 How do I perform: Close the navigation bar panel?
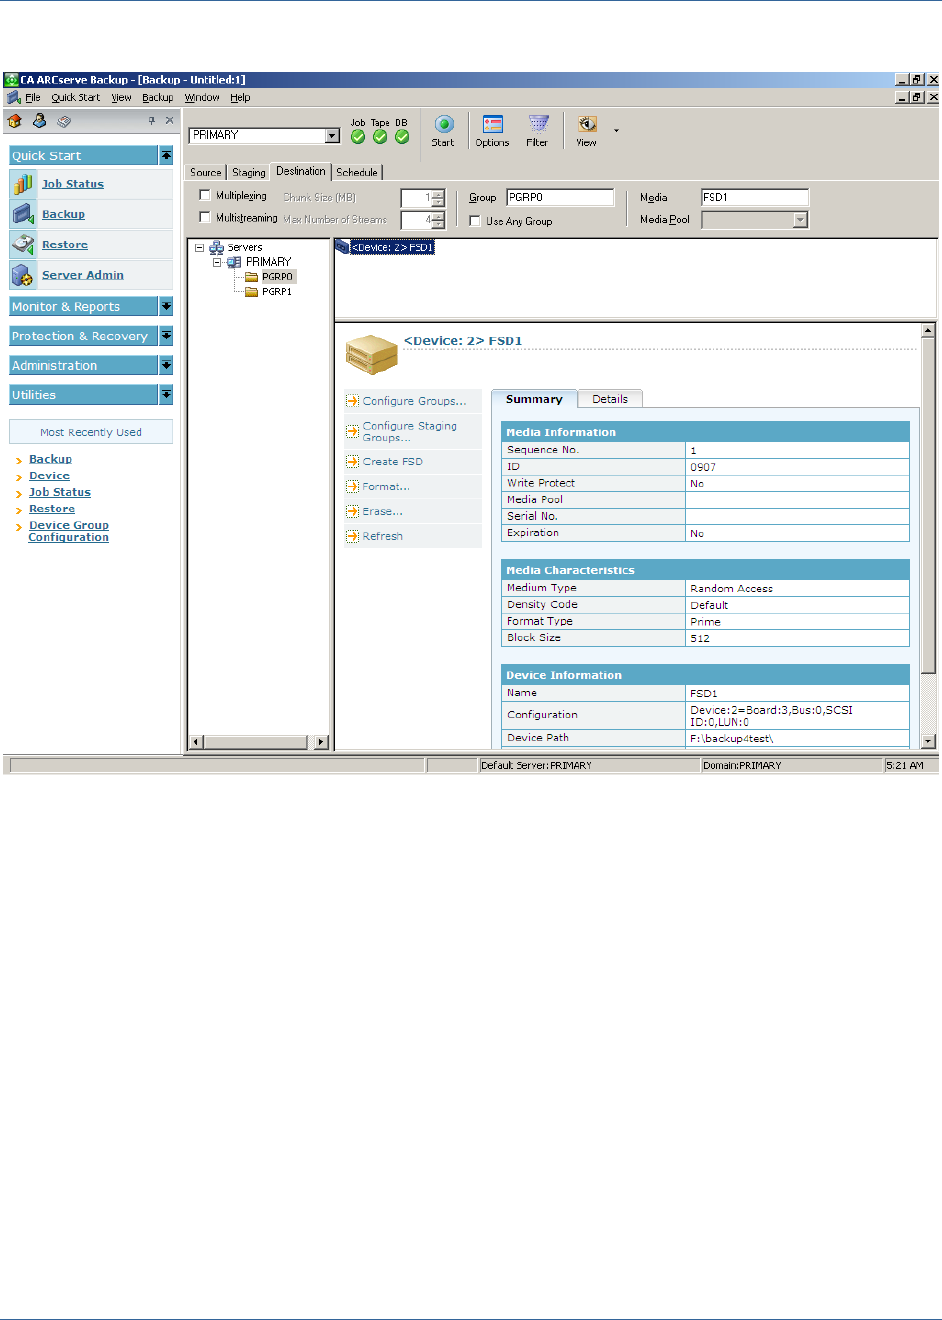(x=169, y=120)
